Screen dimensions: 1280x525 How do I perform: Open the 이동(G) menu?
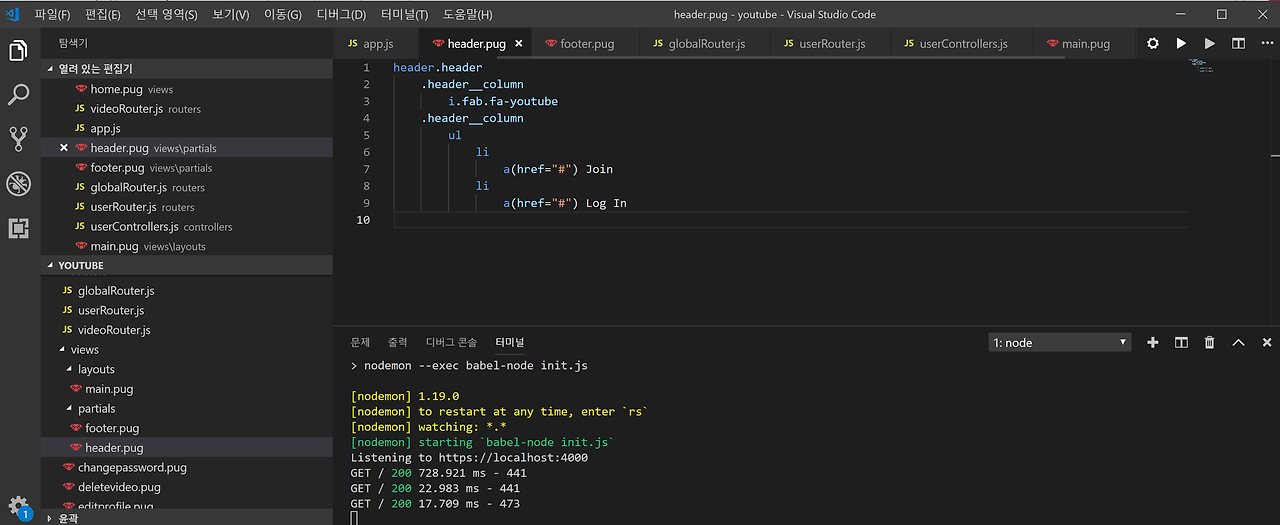(283, 15)
